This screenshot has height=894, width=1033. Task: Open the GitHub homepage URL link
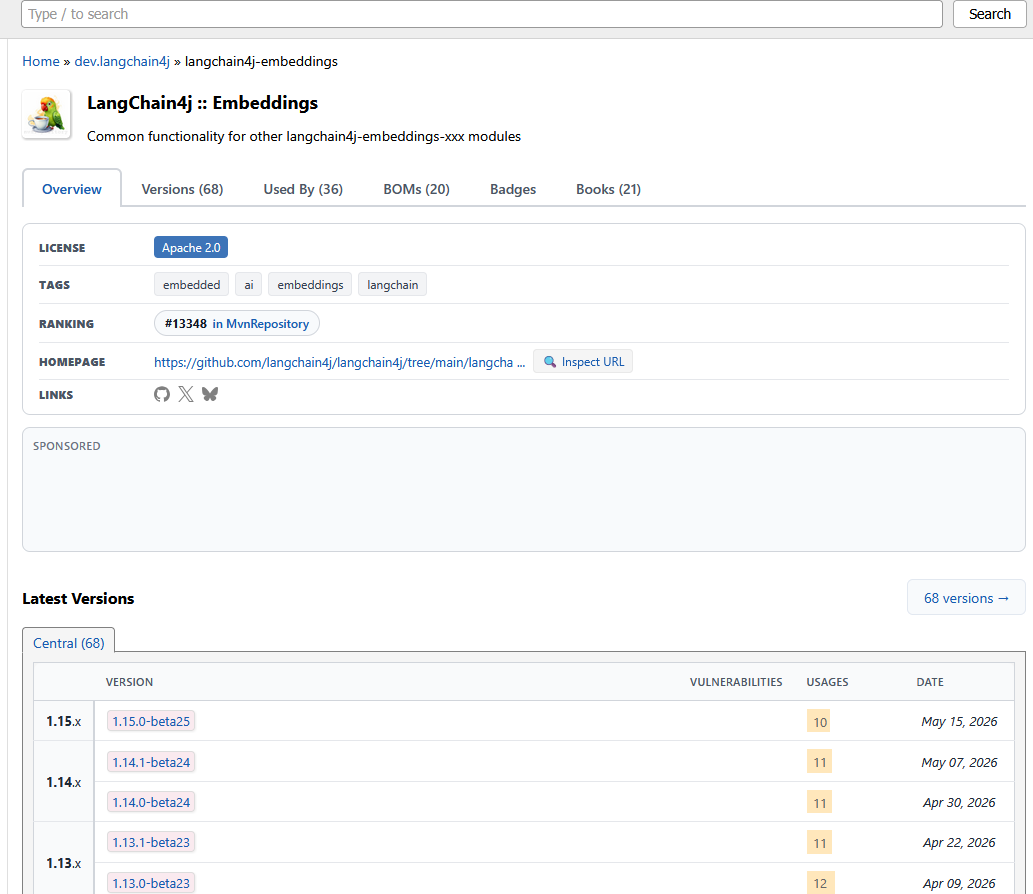339,362
